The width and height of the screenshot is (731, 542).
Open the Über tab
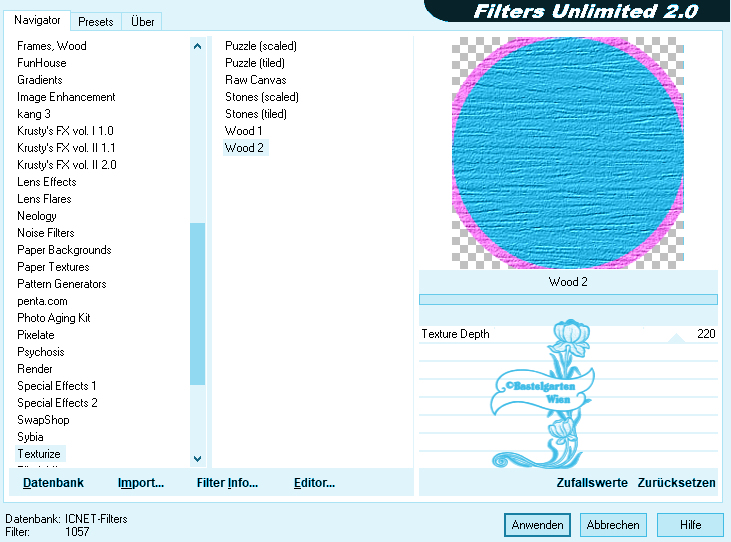click(142, 22)
